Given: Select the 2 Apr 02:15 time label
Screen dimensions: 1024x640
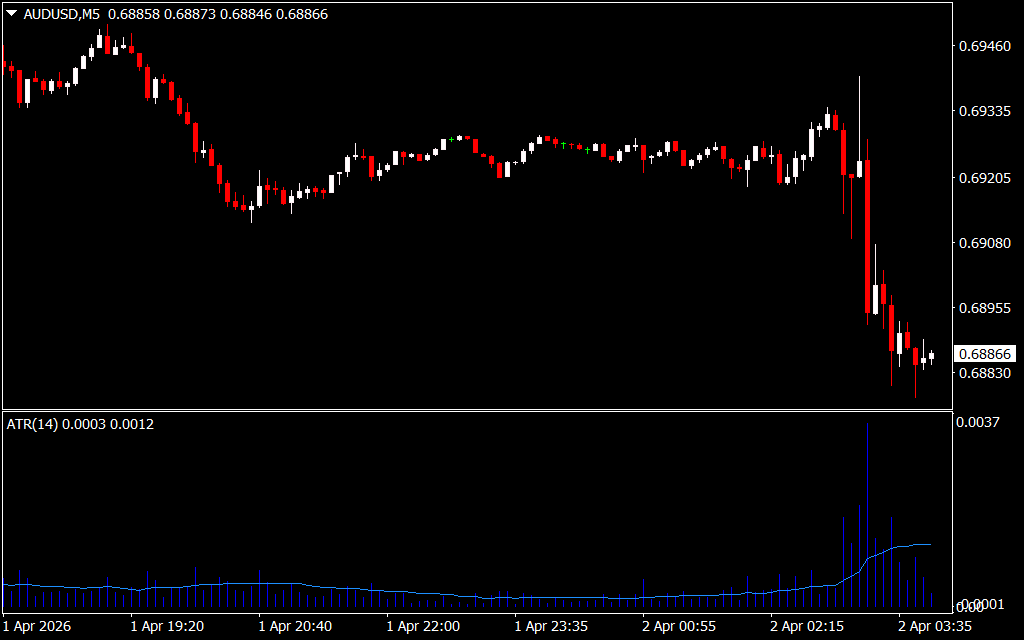Looking at the screenshot, I should click(x=807, y=626).
